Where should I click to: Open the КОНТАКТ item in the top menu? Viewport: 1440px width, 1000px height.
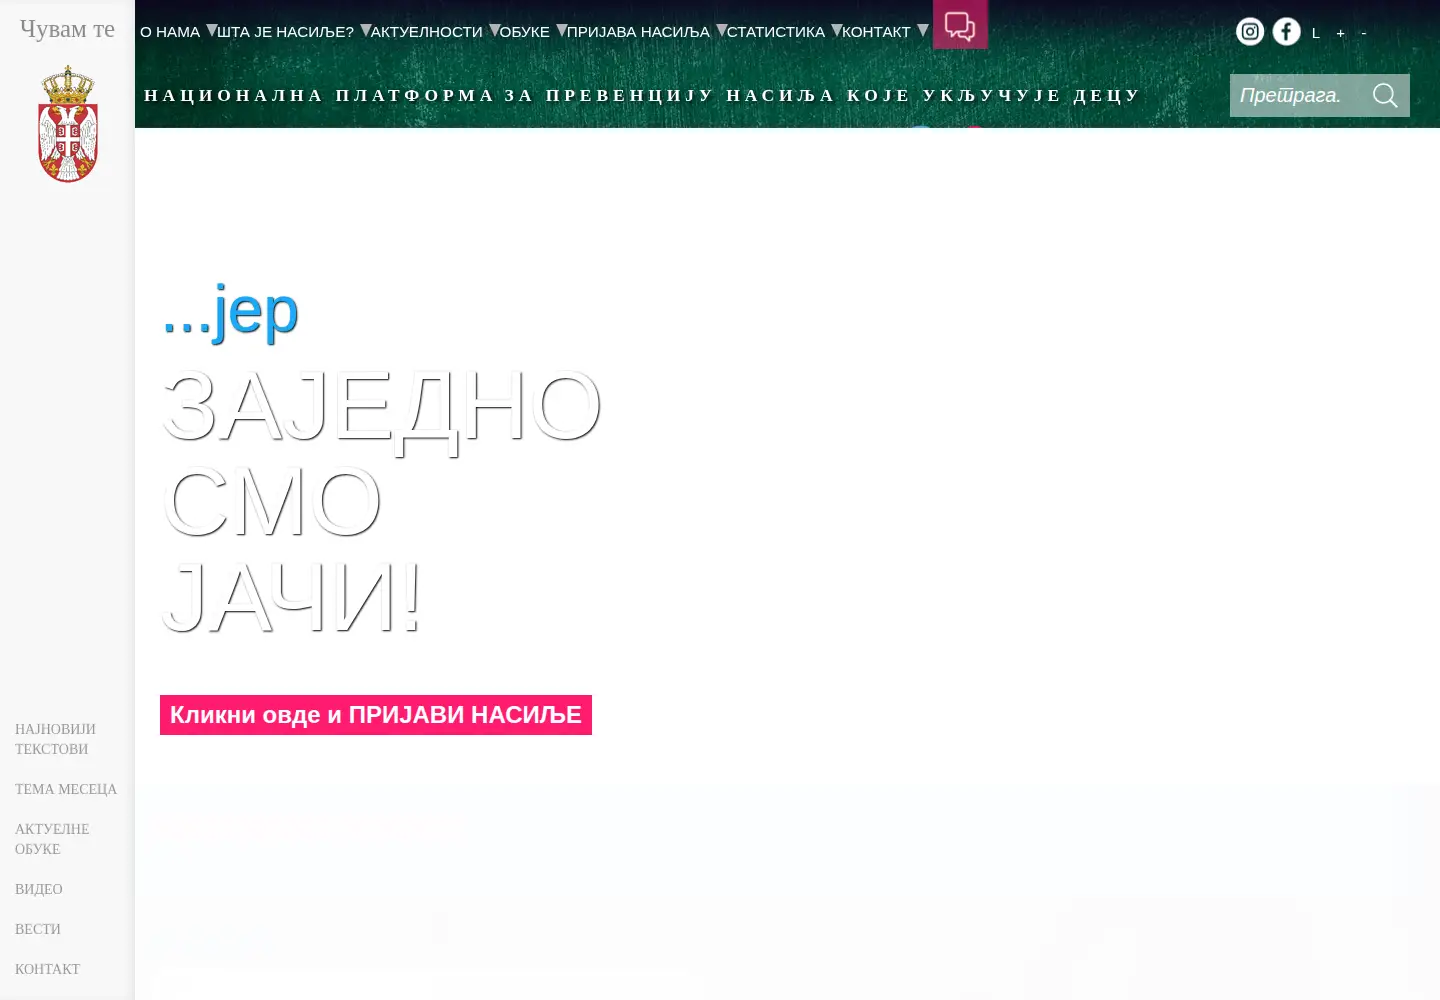click(876, 32)
